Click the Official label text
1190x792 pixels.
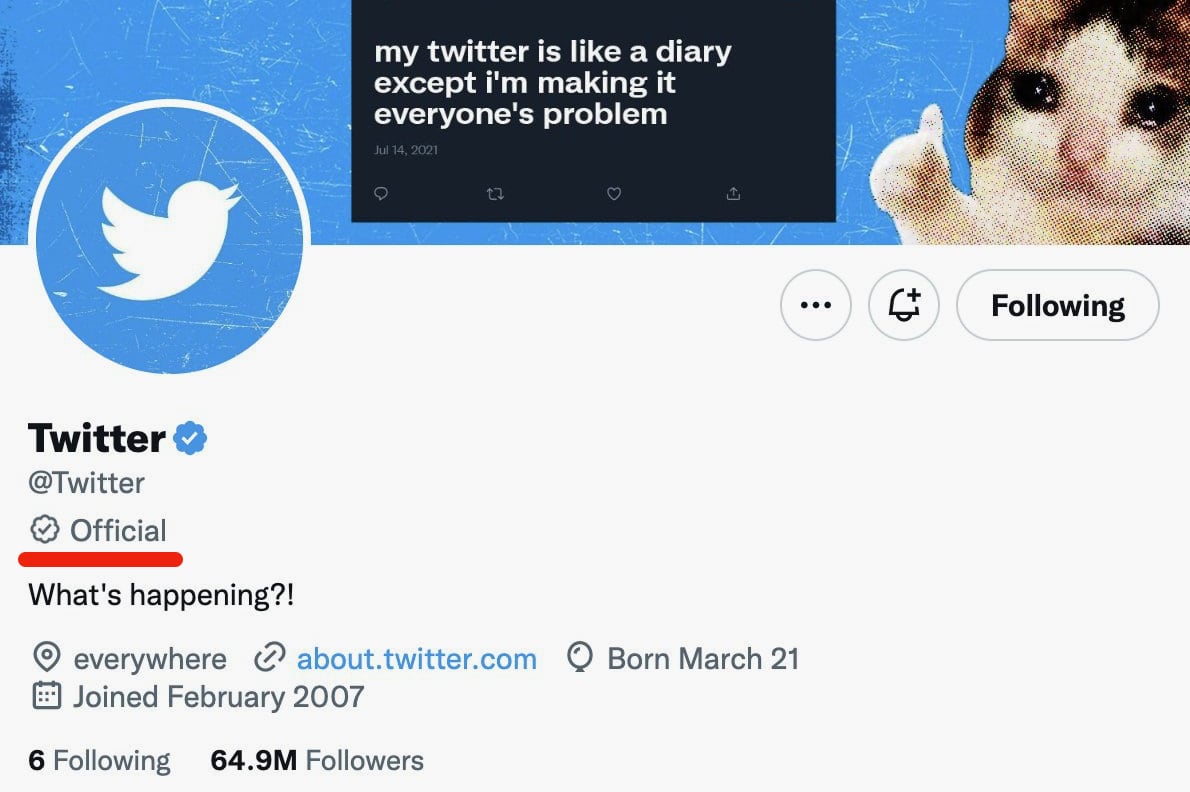click(118, 530)
